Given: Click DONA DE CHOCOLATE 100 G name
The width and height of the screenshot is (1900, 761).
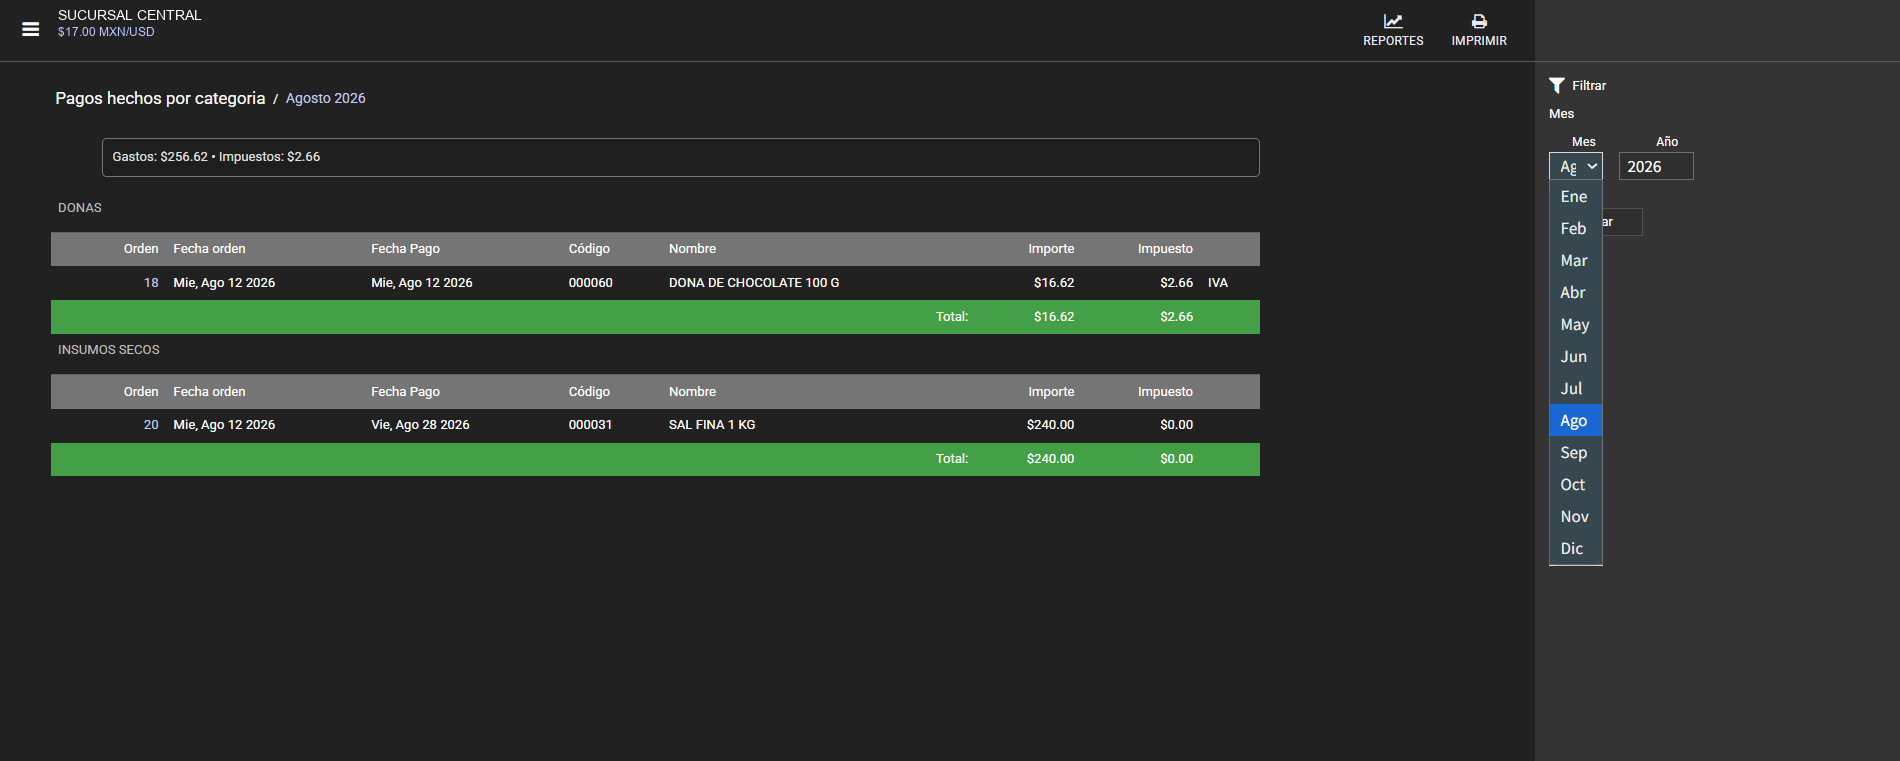Looking at the screenshot, I should (x=754, y=283).
